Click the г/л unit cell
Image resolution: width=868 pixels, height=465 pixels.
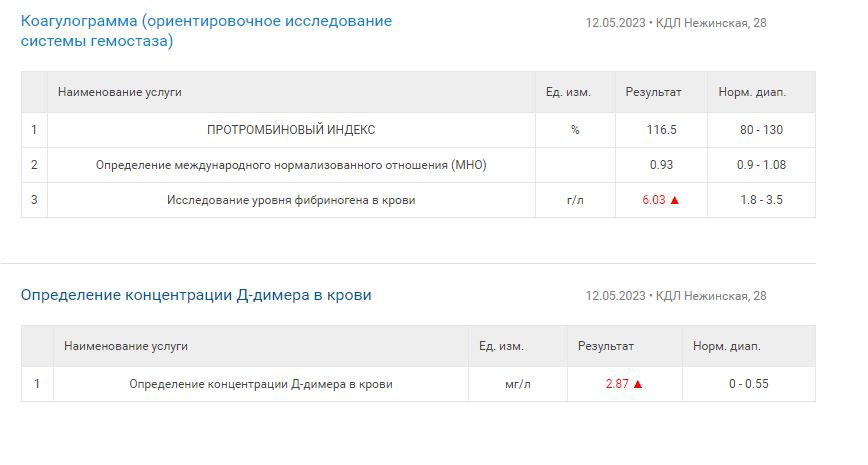[x=575, y=200]
